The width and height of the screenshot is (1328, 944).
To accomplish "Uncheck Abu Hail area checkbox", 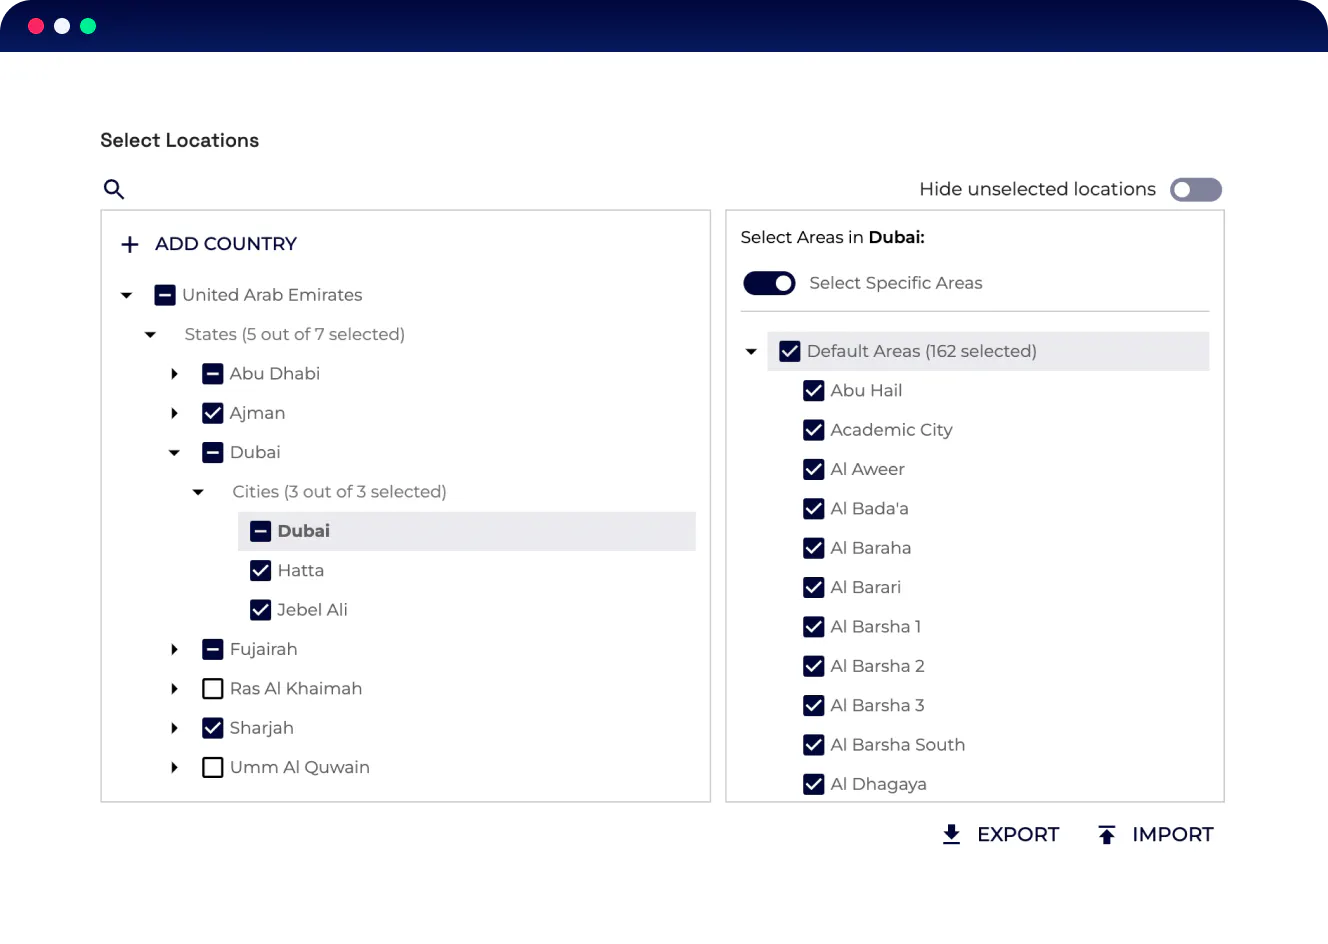I will (x=814, y=391).
